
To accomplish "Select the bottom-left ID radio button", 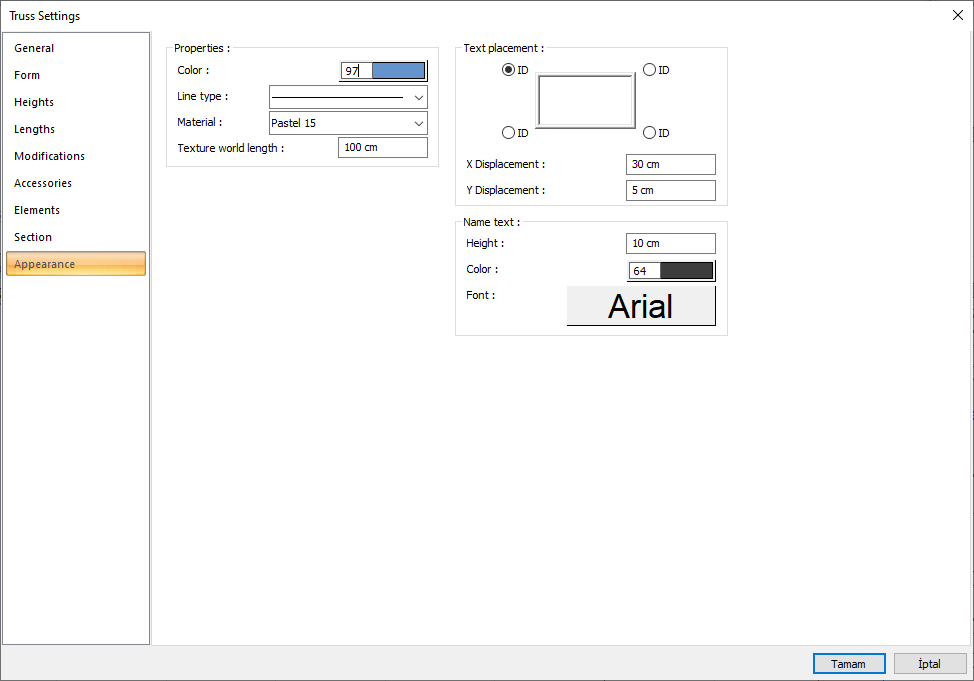I will tap(508, 133).
